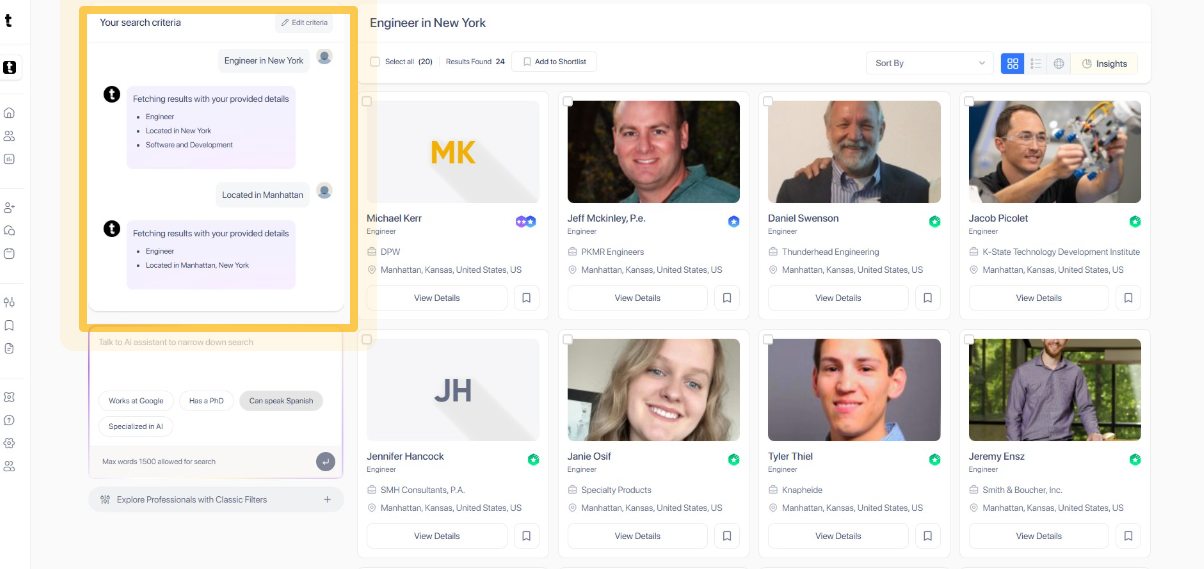1204x569 pixels.
Task: Focus the Talk to AI assistant field
Action: click(x=216, y=360)
